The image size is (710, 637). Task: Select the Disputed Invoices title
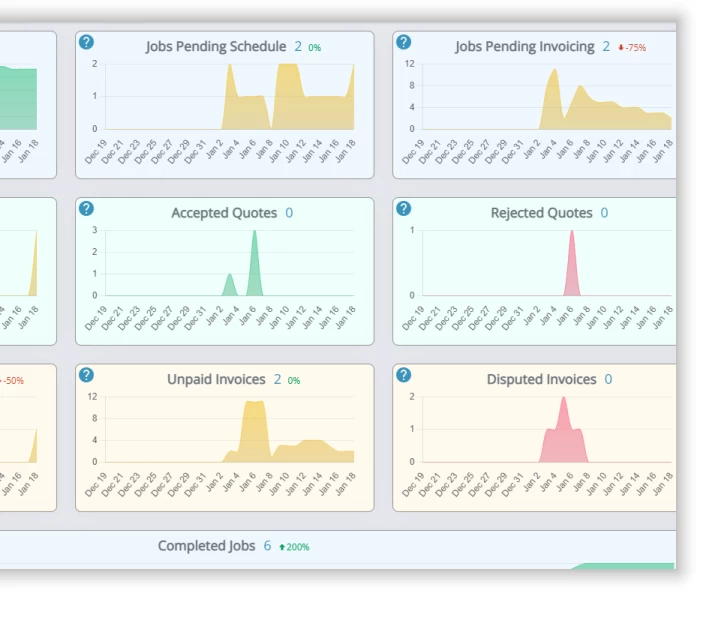coord(542,379)
